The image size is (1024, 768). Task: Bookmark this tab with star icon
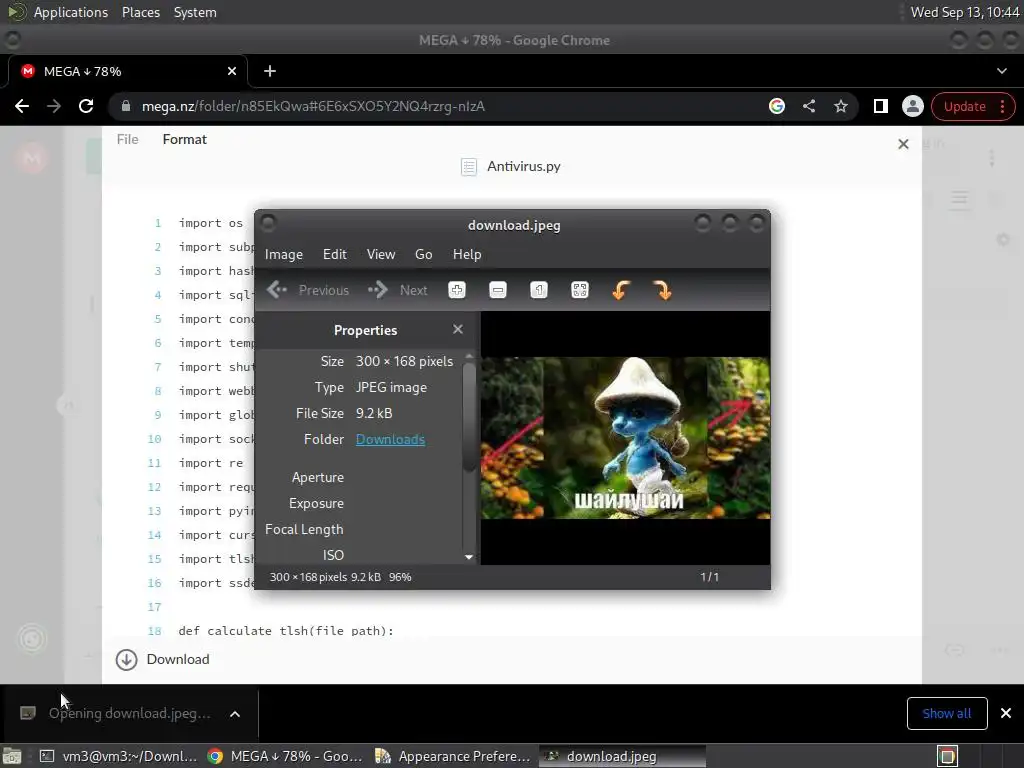(840, 106)
